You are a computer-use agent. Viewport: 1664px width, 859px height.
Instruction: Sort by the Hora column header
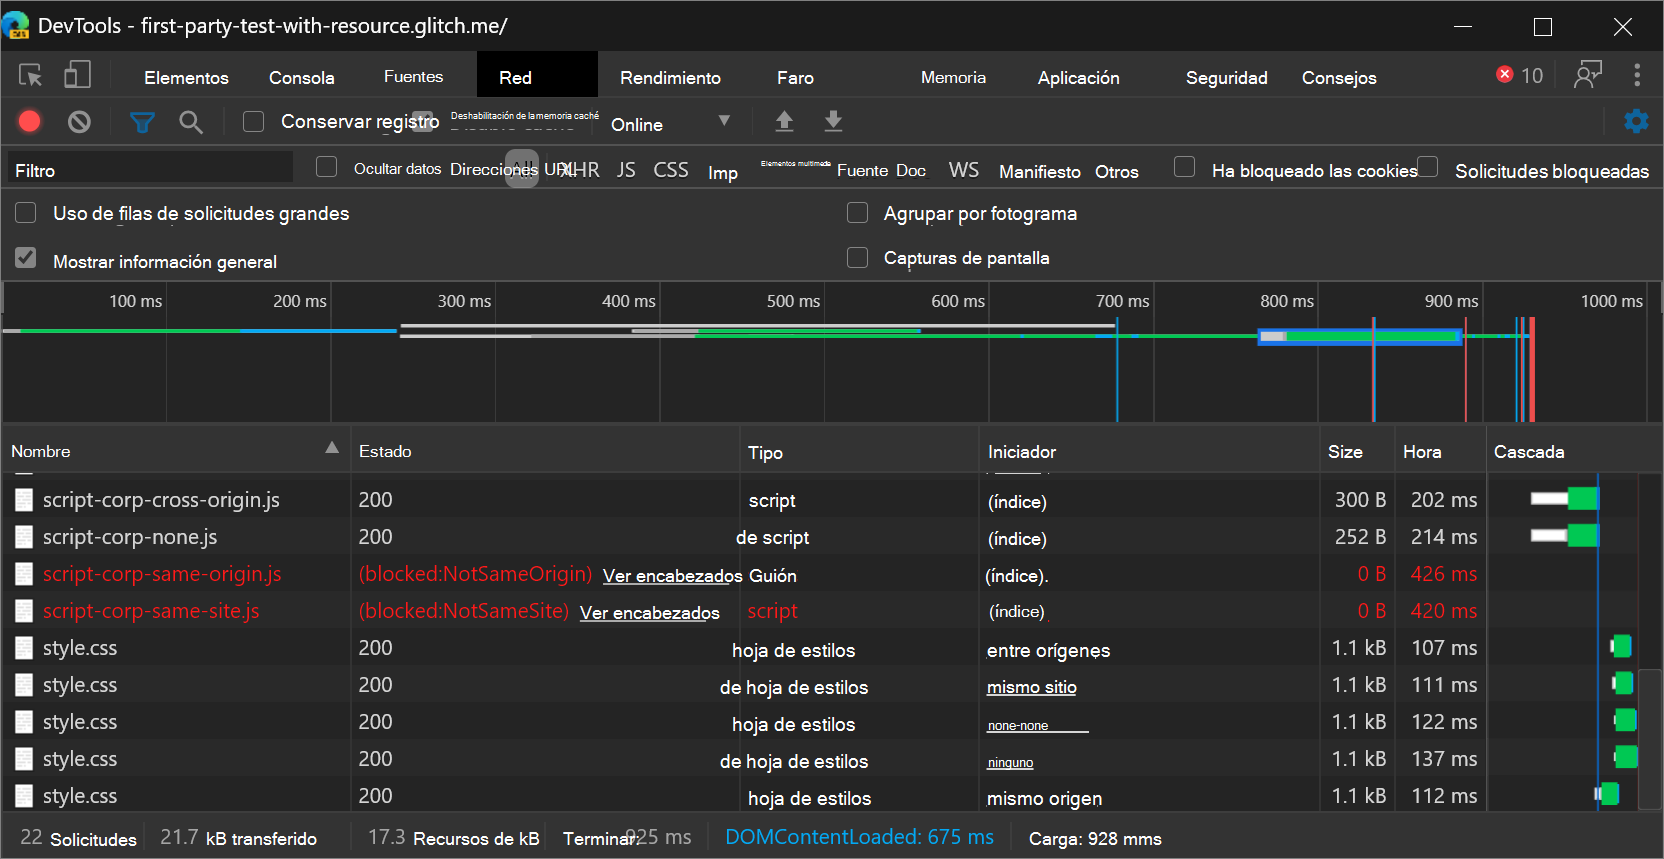coord(1440,452)
